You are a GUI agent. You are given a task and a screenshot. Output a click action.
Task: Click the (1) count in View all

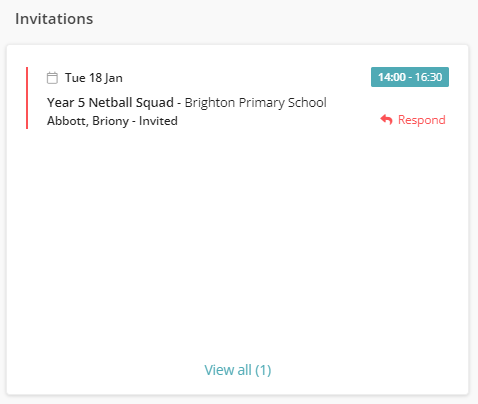coord(263,370)
